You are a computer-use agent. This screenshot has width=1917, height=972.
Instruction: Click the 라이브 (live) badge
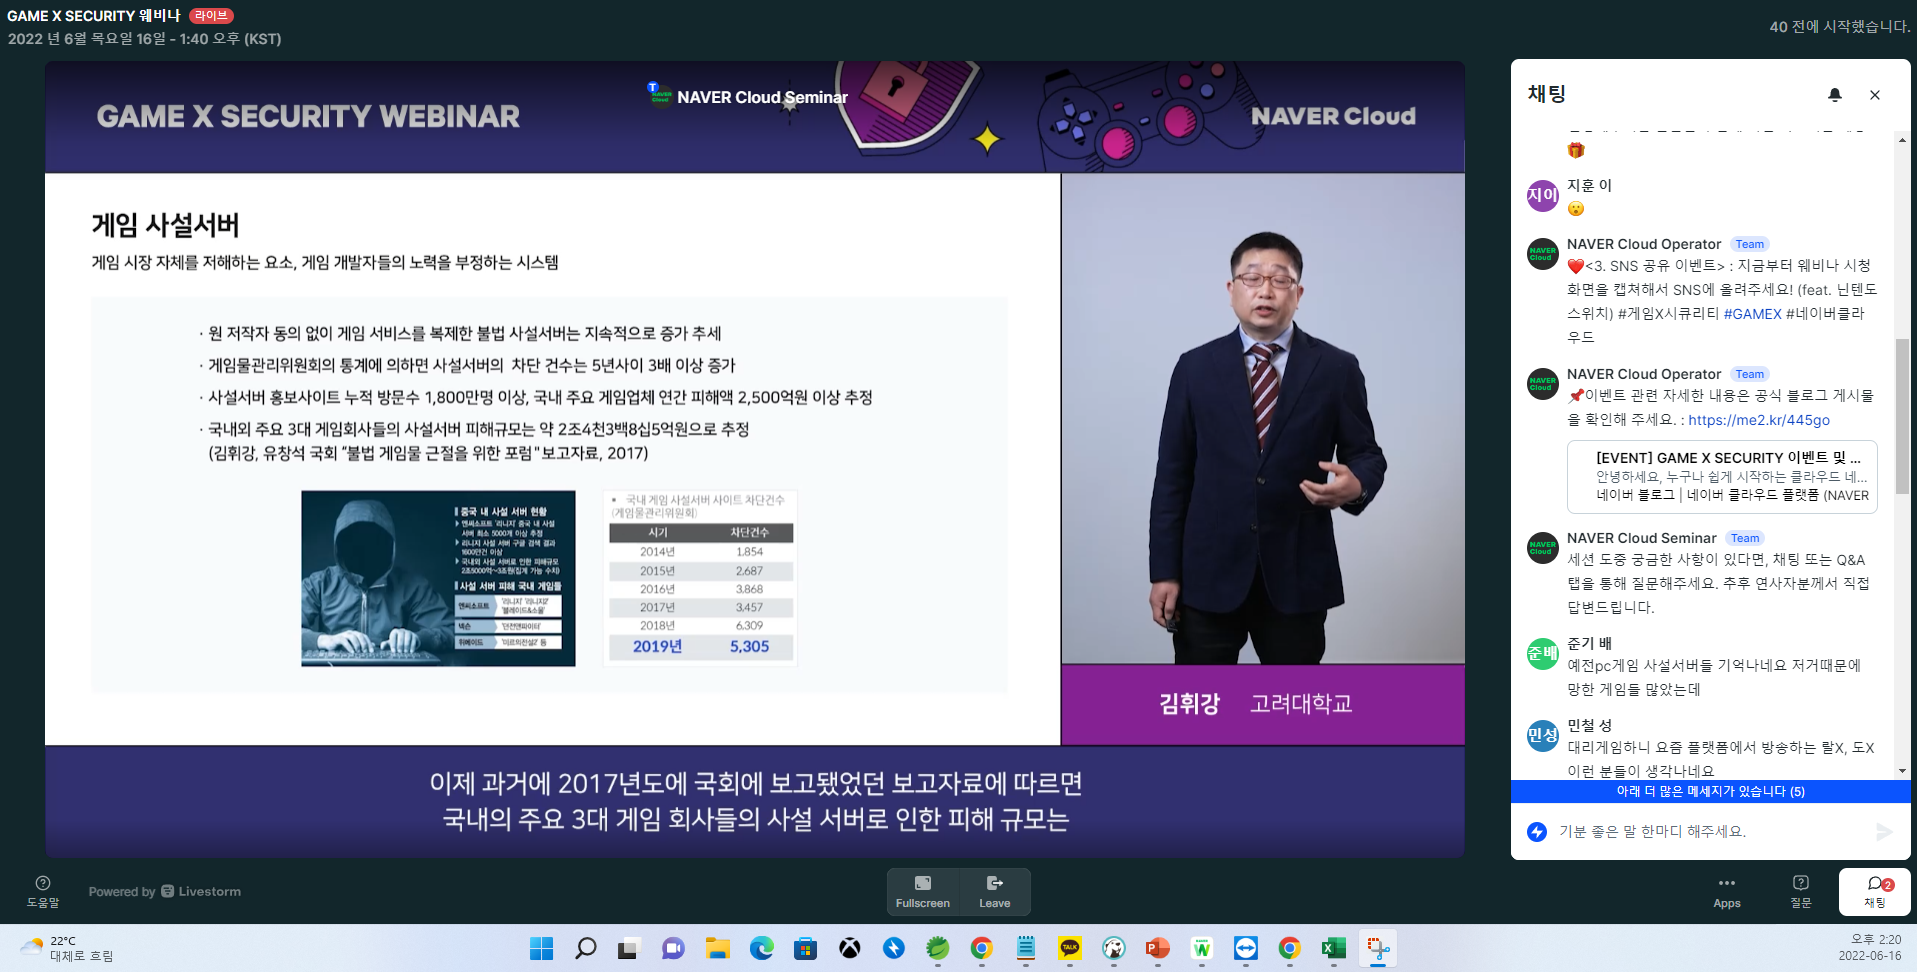pyautogui.click(x=211, y=16)
